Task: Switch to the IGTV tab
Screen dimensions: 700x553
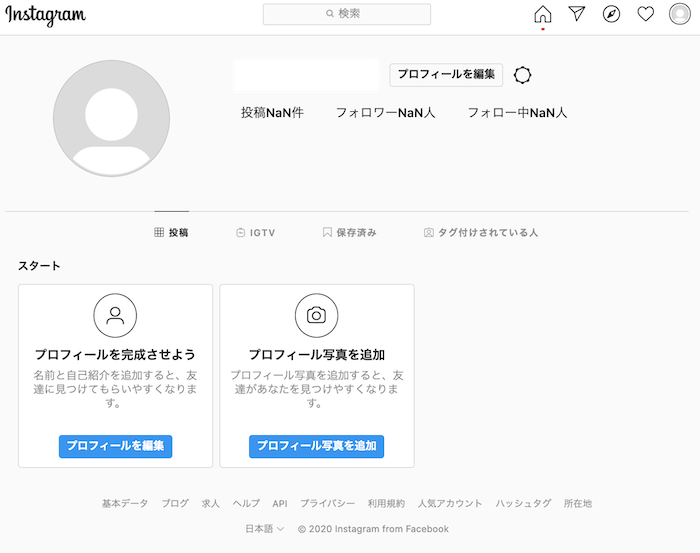Action: pyautogui.click(x=255, y=233)
